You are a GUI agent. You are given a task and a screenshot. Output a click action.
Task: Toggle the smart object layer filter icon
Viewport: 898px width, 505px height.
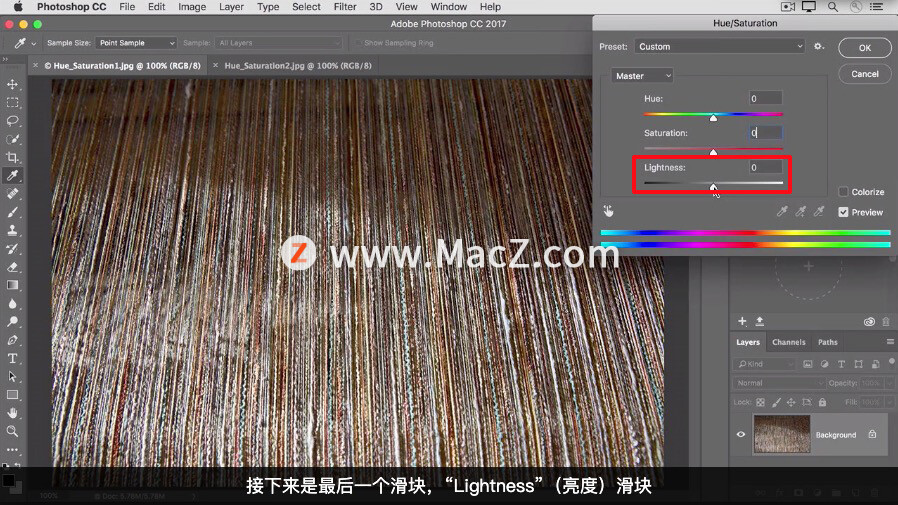coord(876,364)
